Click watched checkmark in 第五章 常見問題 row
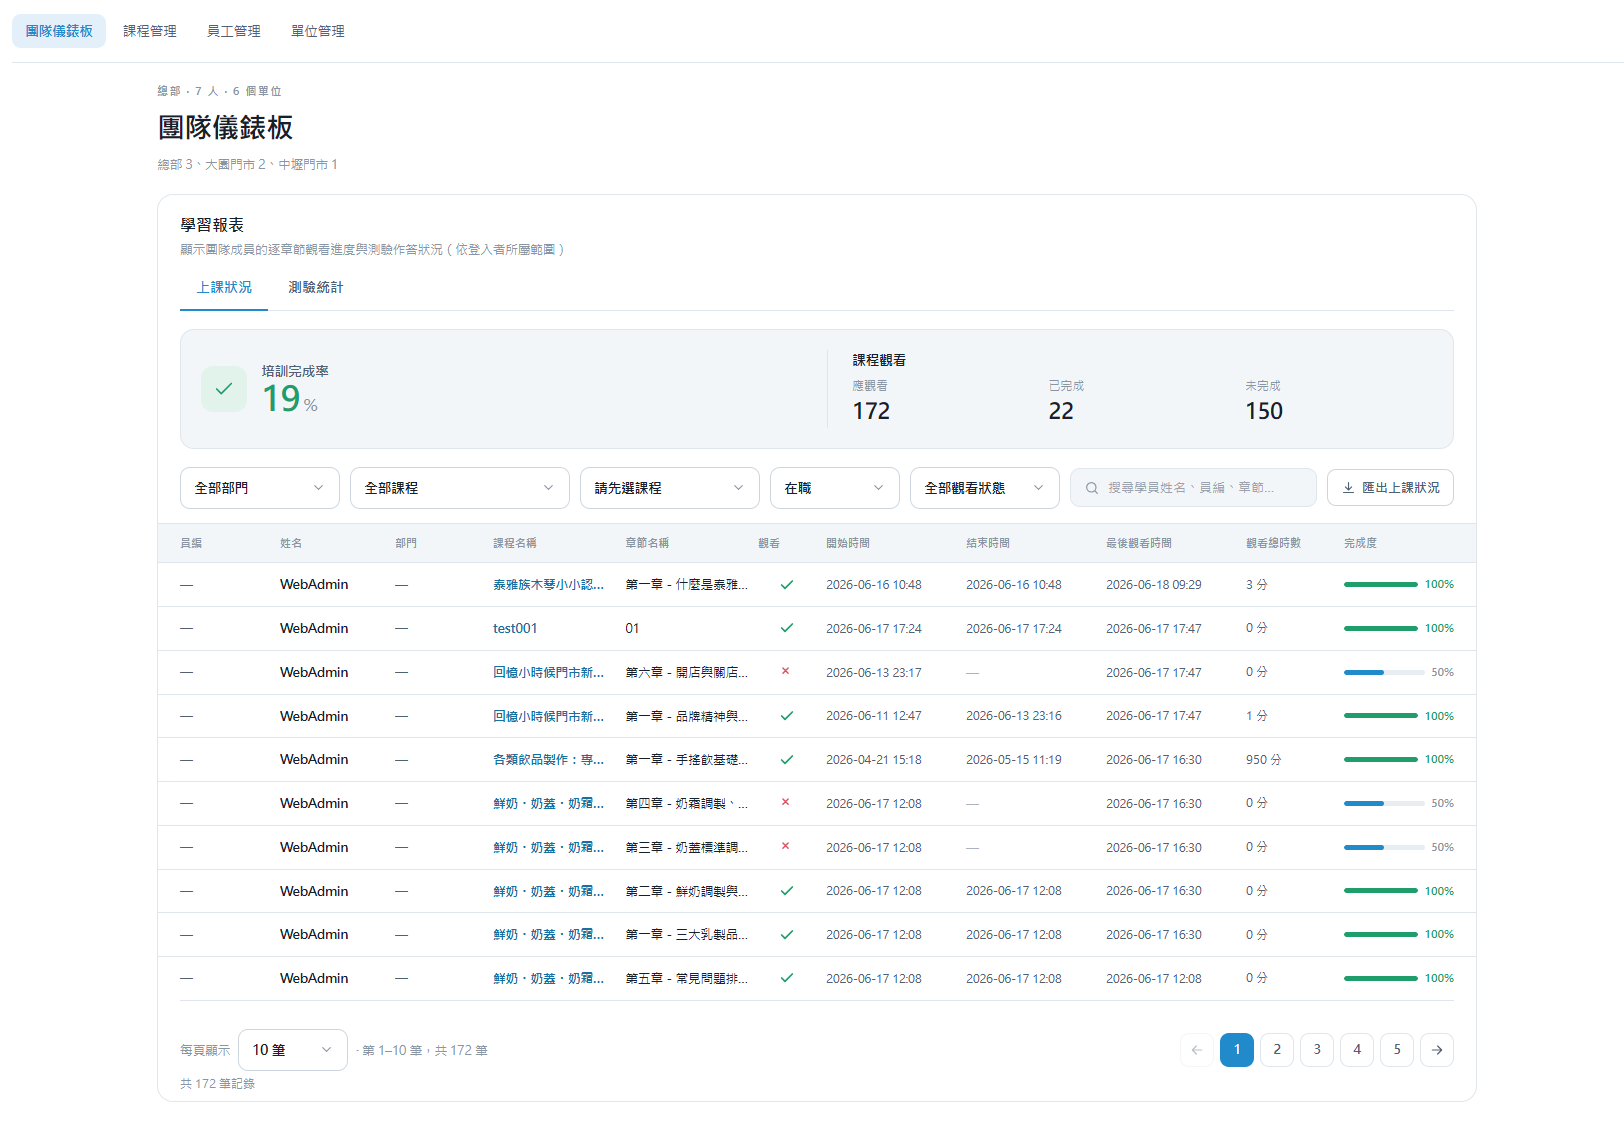The width and height of the screenshot is (1624, 1126). point(787,978)
